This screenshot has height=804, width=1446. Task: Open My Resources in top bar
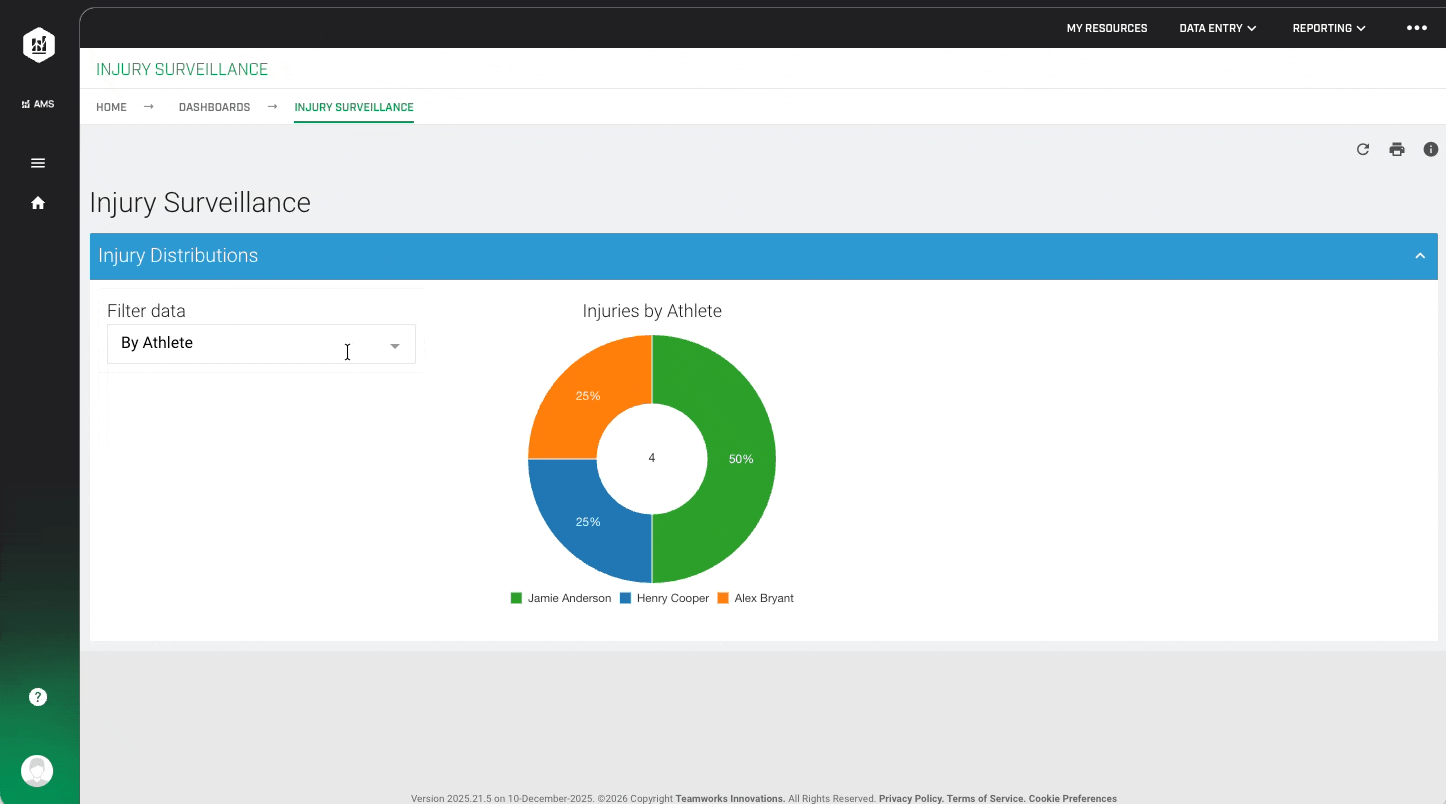(1107, 28)
